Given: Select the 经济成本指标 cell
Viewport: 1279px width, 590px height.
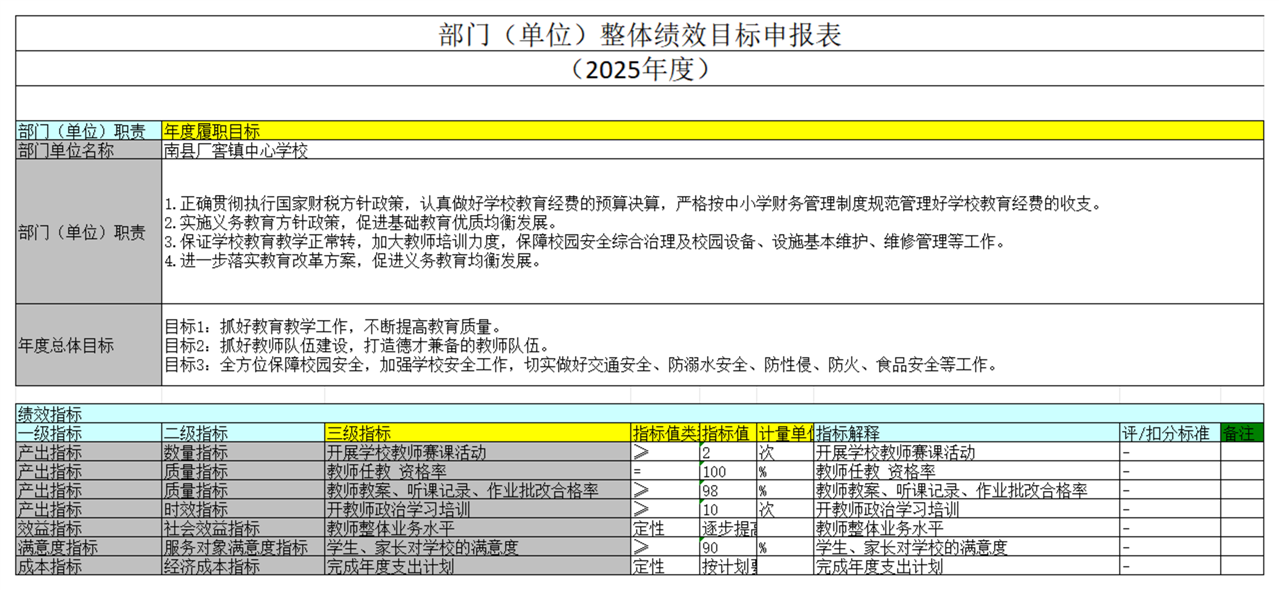Looking at the screenshot, I should [x=243, y=566].
